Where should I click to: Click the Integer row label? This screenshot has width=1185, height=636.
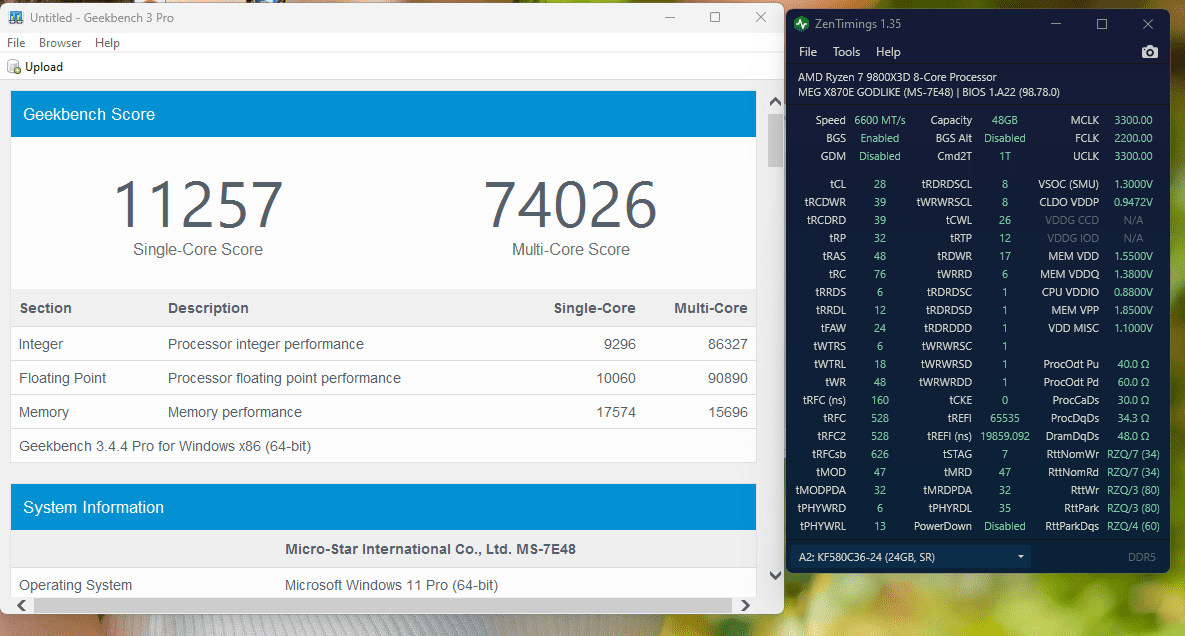pyautogui.click(x=41, y=344)
